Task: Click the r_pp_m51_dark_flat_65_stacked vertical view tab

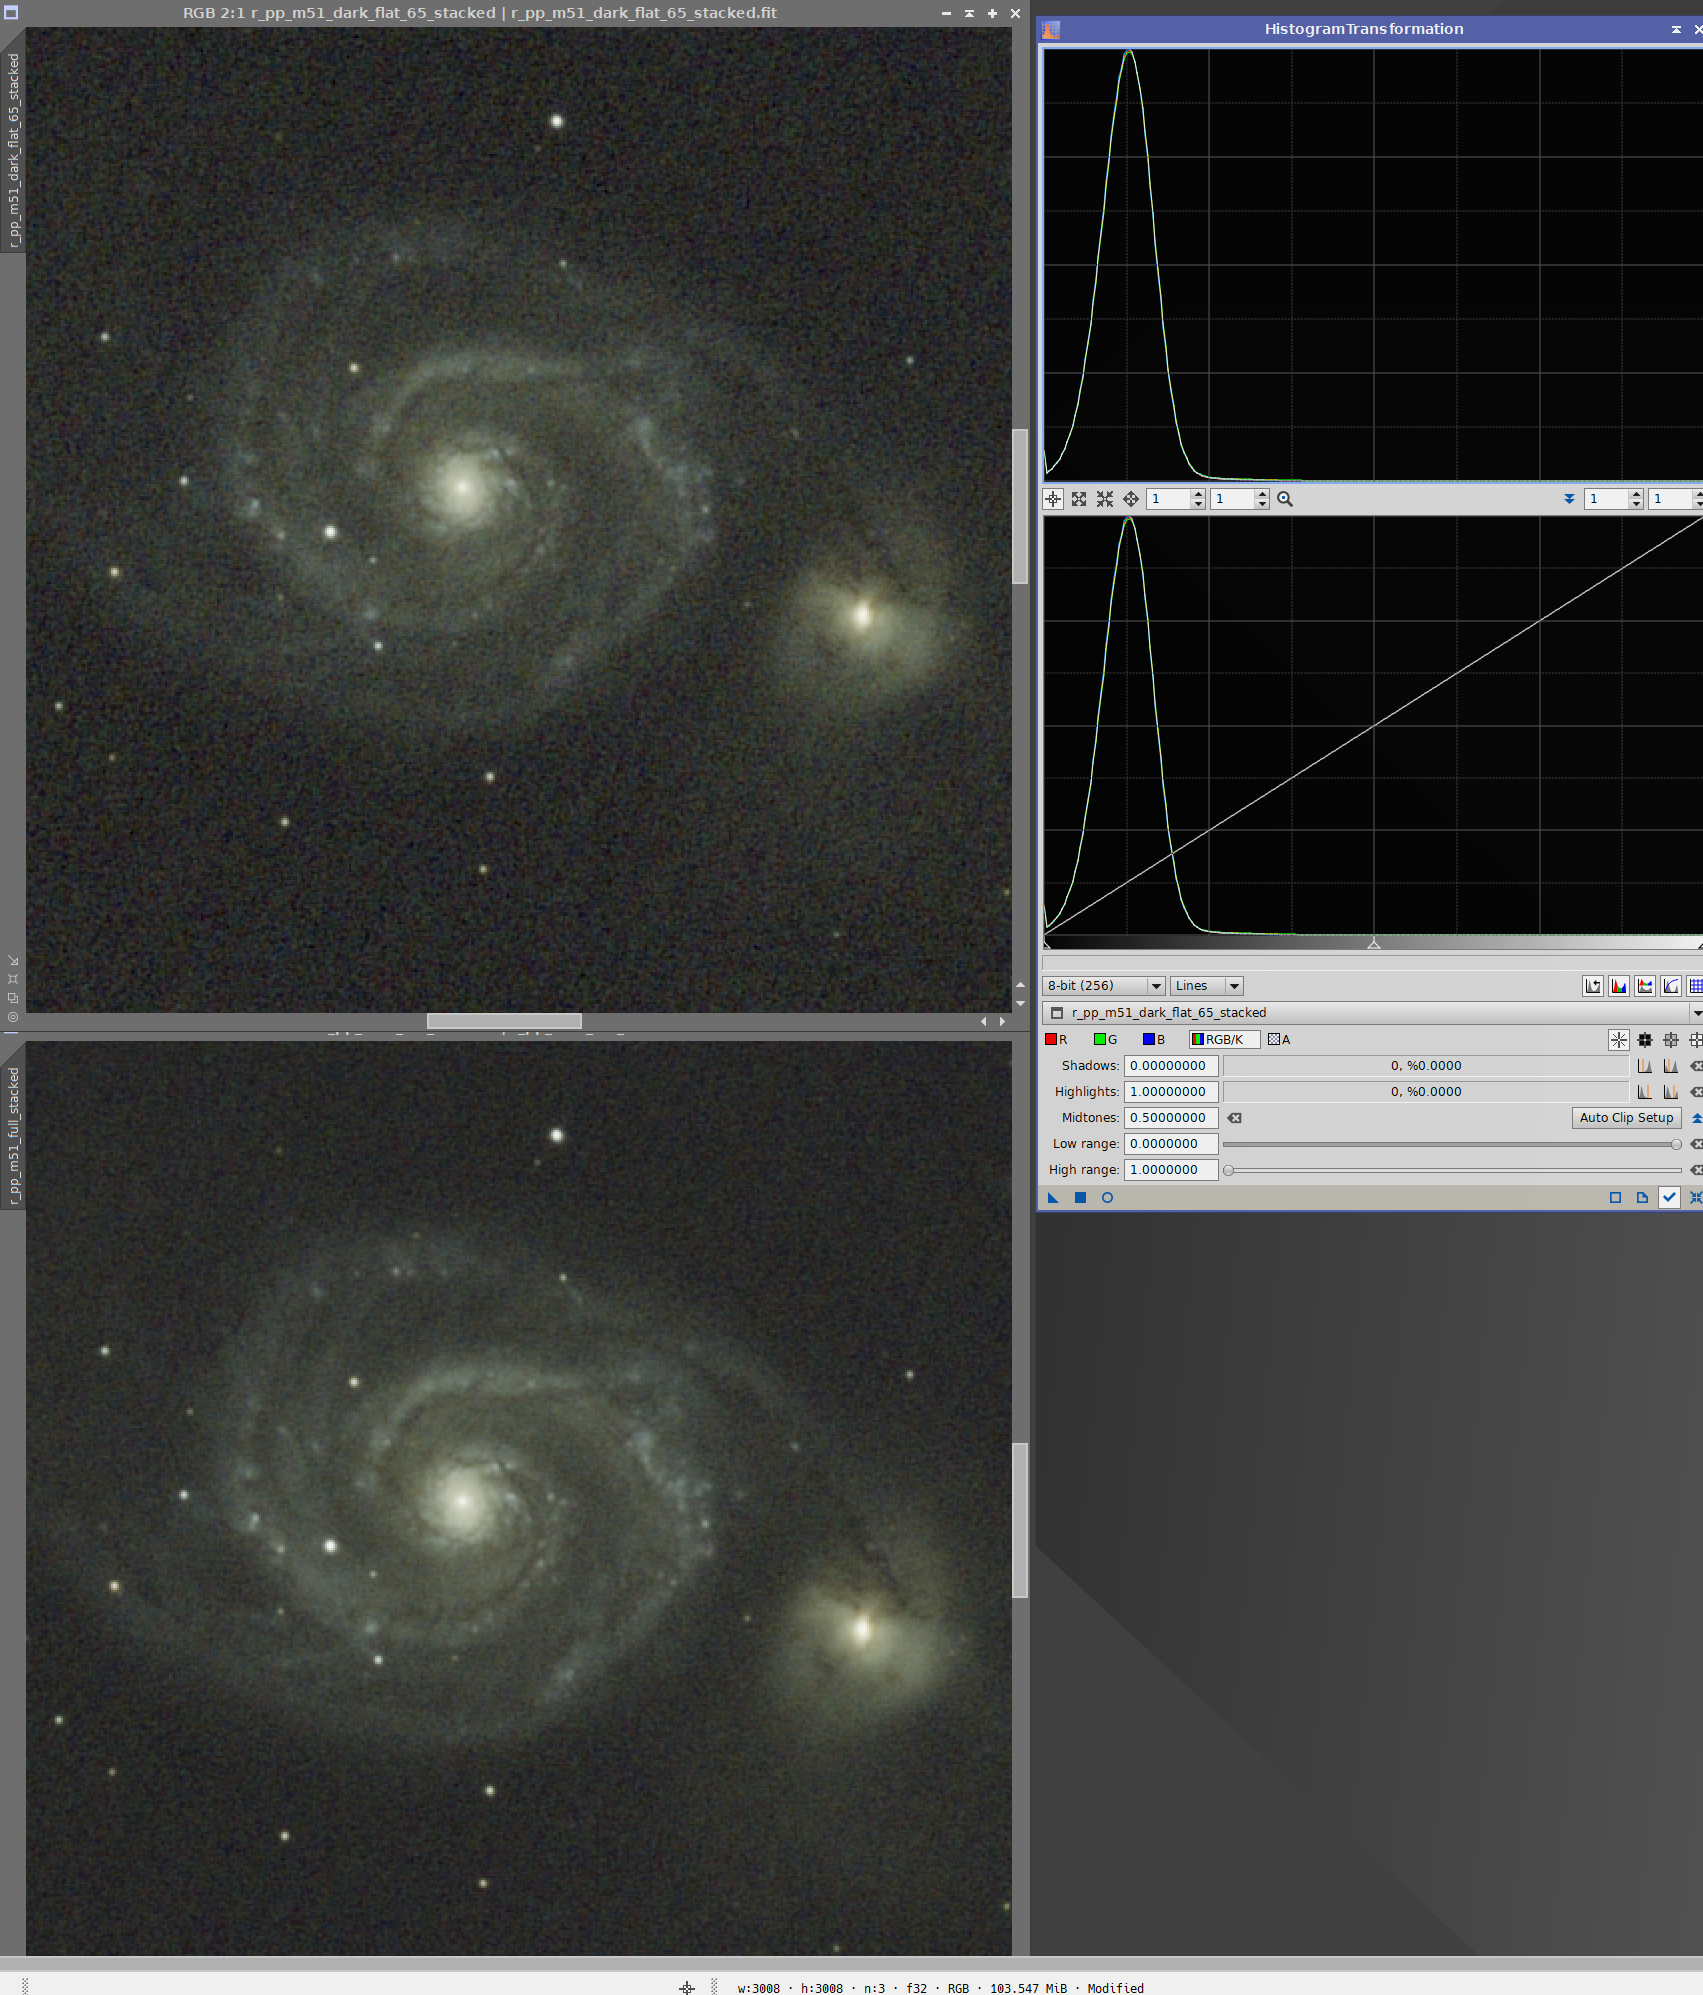Action: [x=13, y=150]
